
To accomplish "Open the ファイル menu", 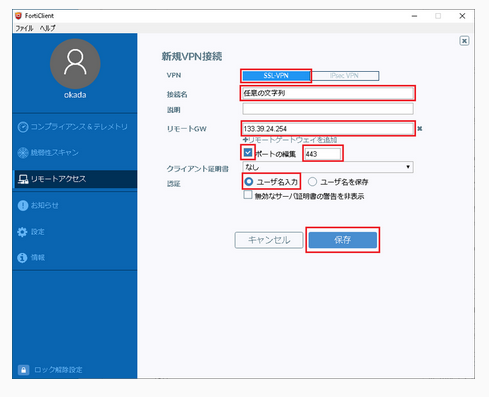I will pyautogui.click(x=24, y=28).
